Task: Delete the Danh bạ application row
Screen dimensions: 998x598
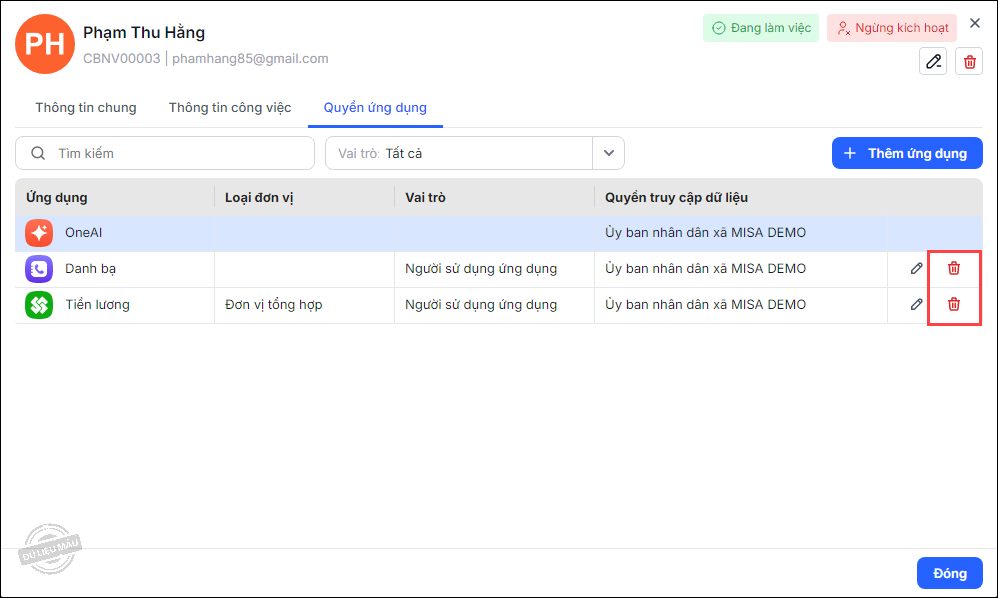Action: [954, 268]
